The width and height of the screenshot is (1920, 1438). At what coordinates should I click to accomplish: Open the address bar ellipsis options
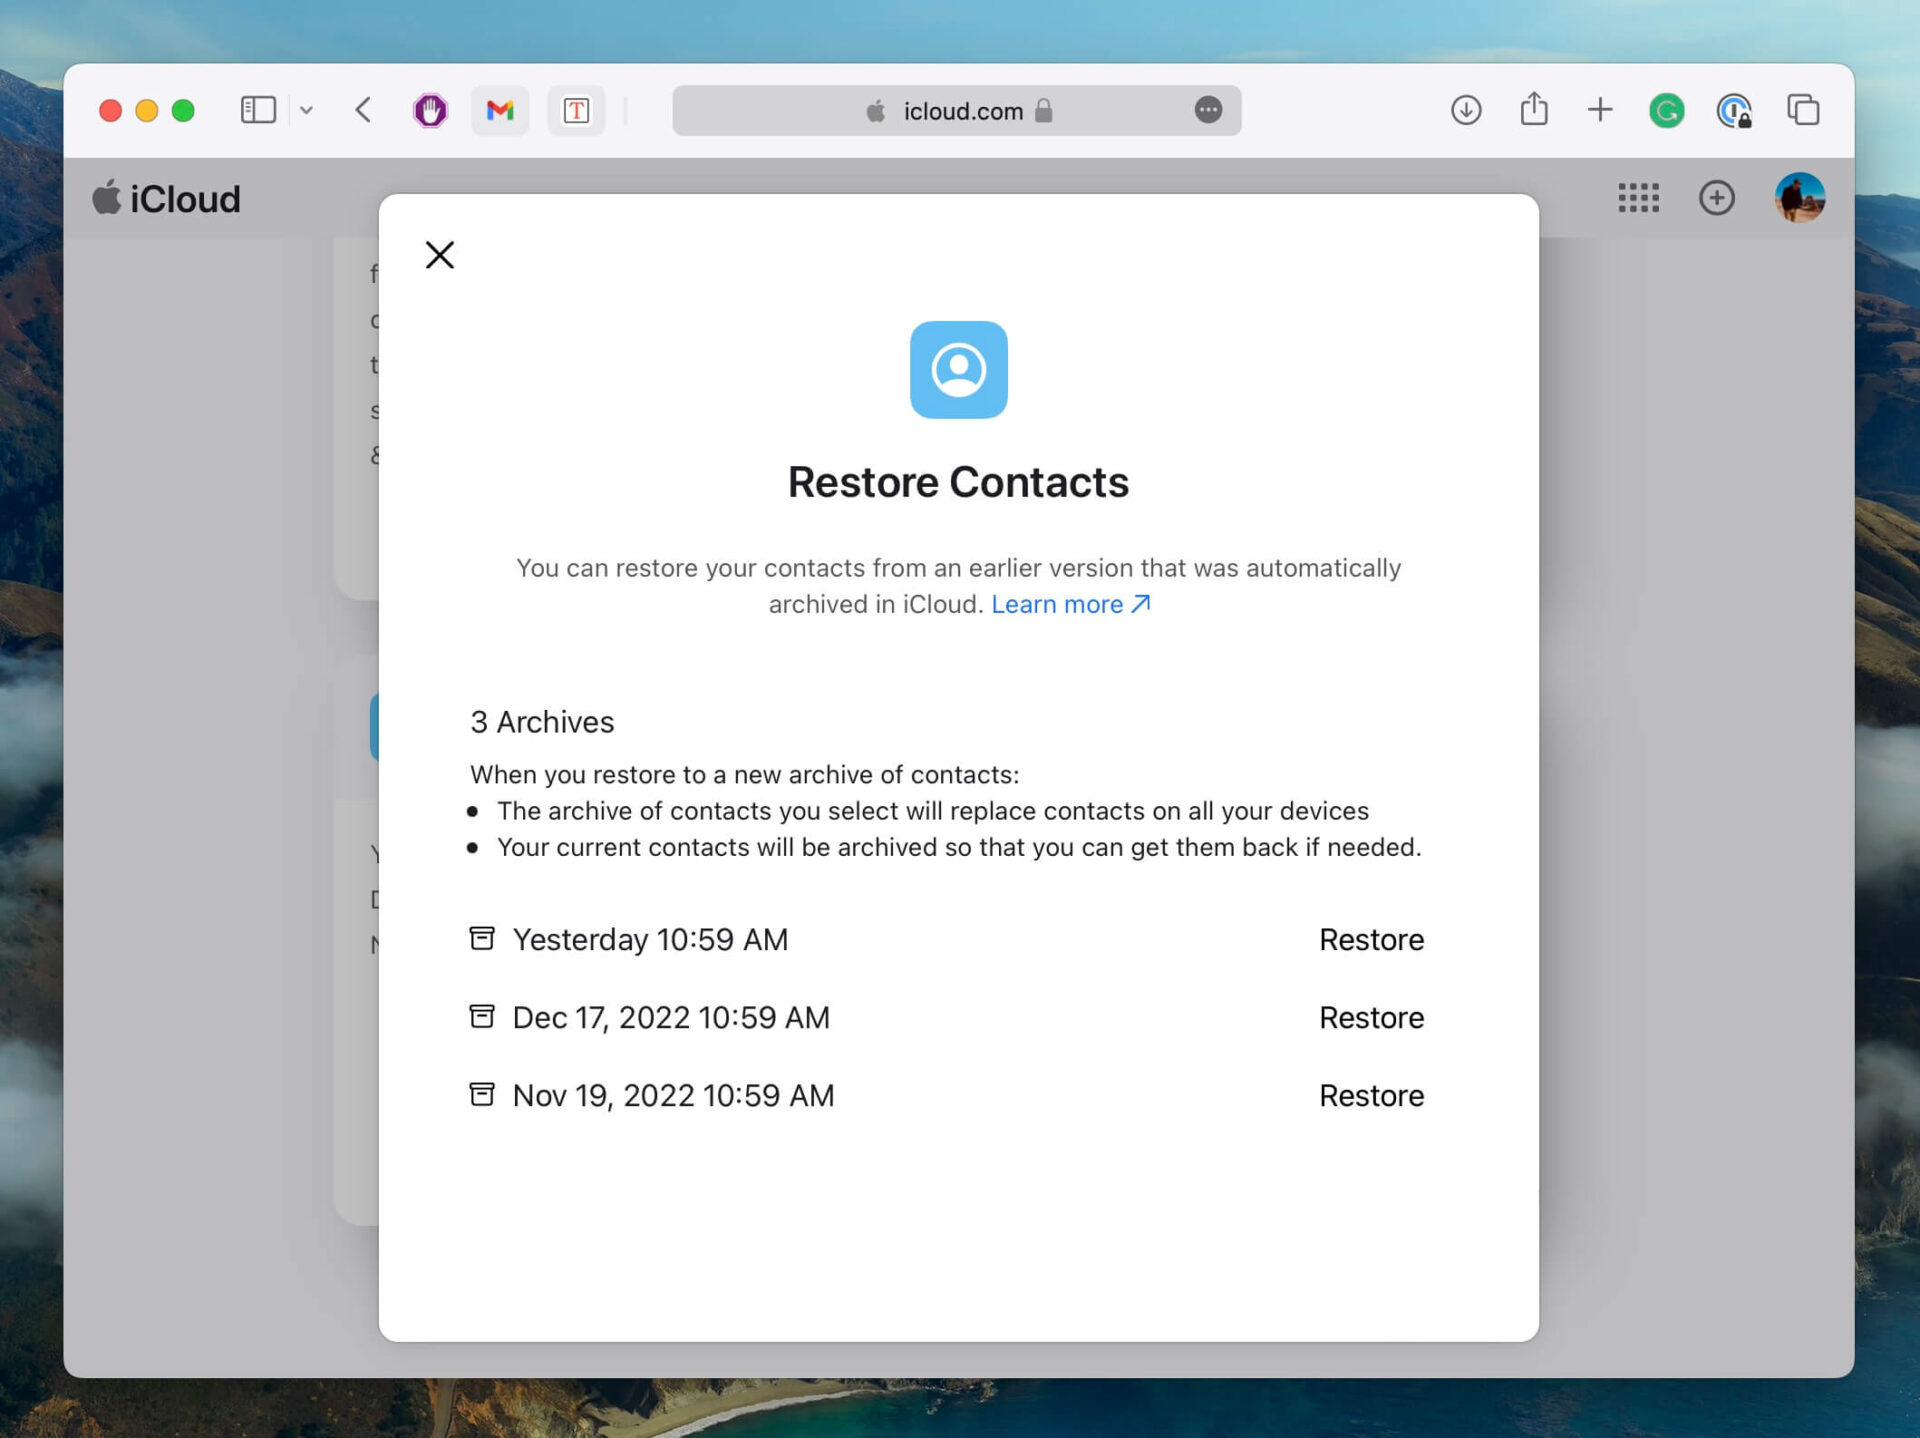1208,111
